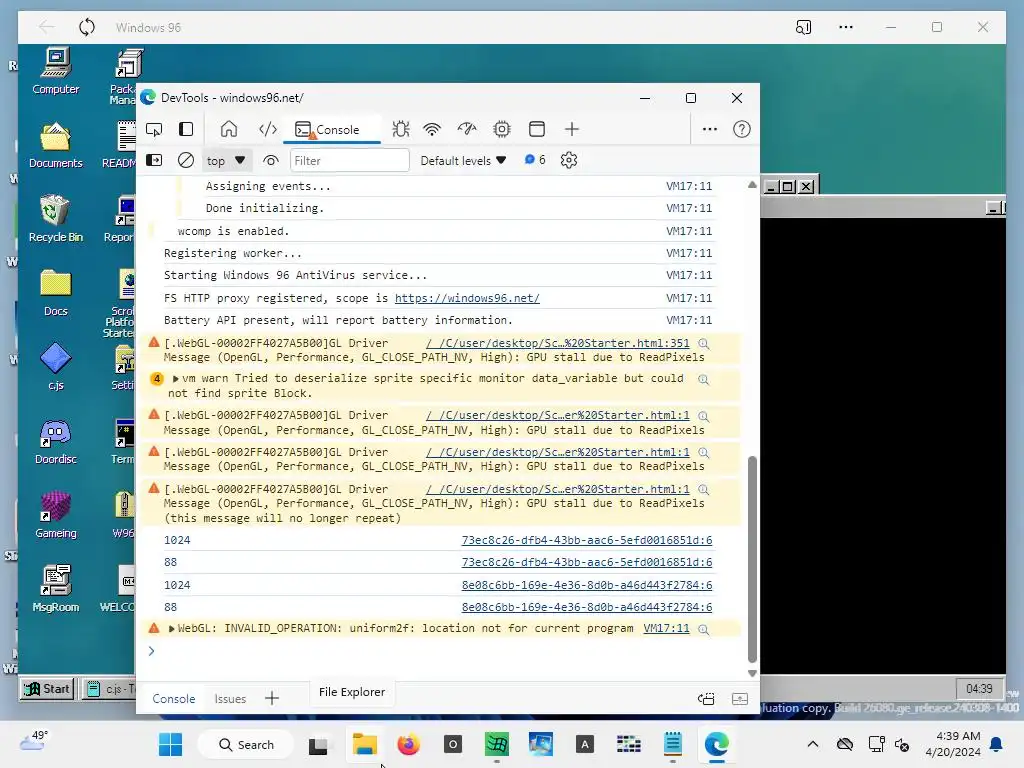The height and width of the screenshot is (768, 1024).
Task: Click the taskbar Search box
Action: point(246,744)
